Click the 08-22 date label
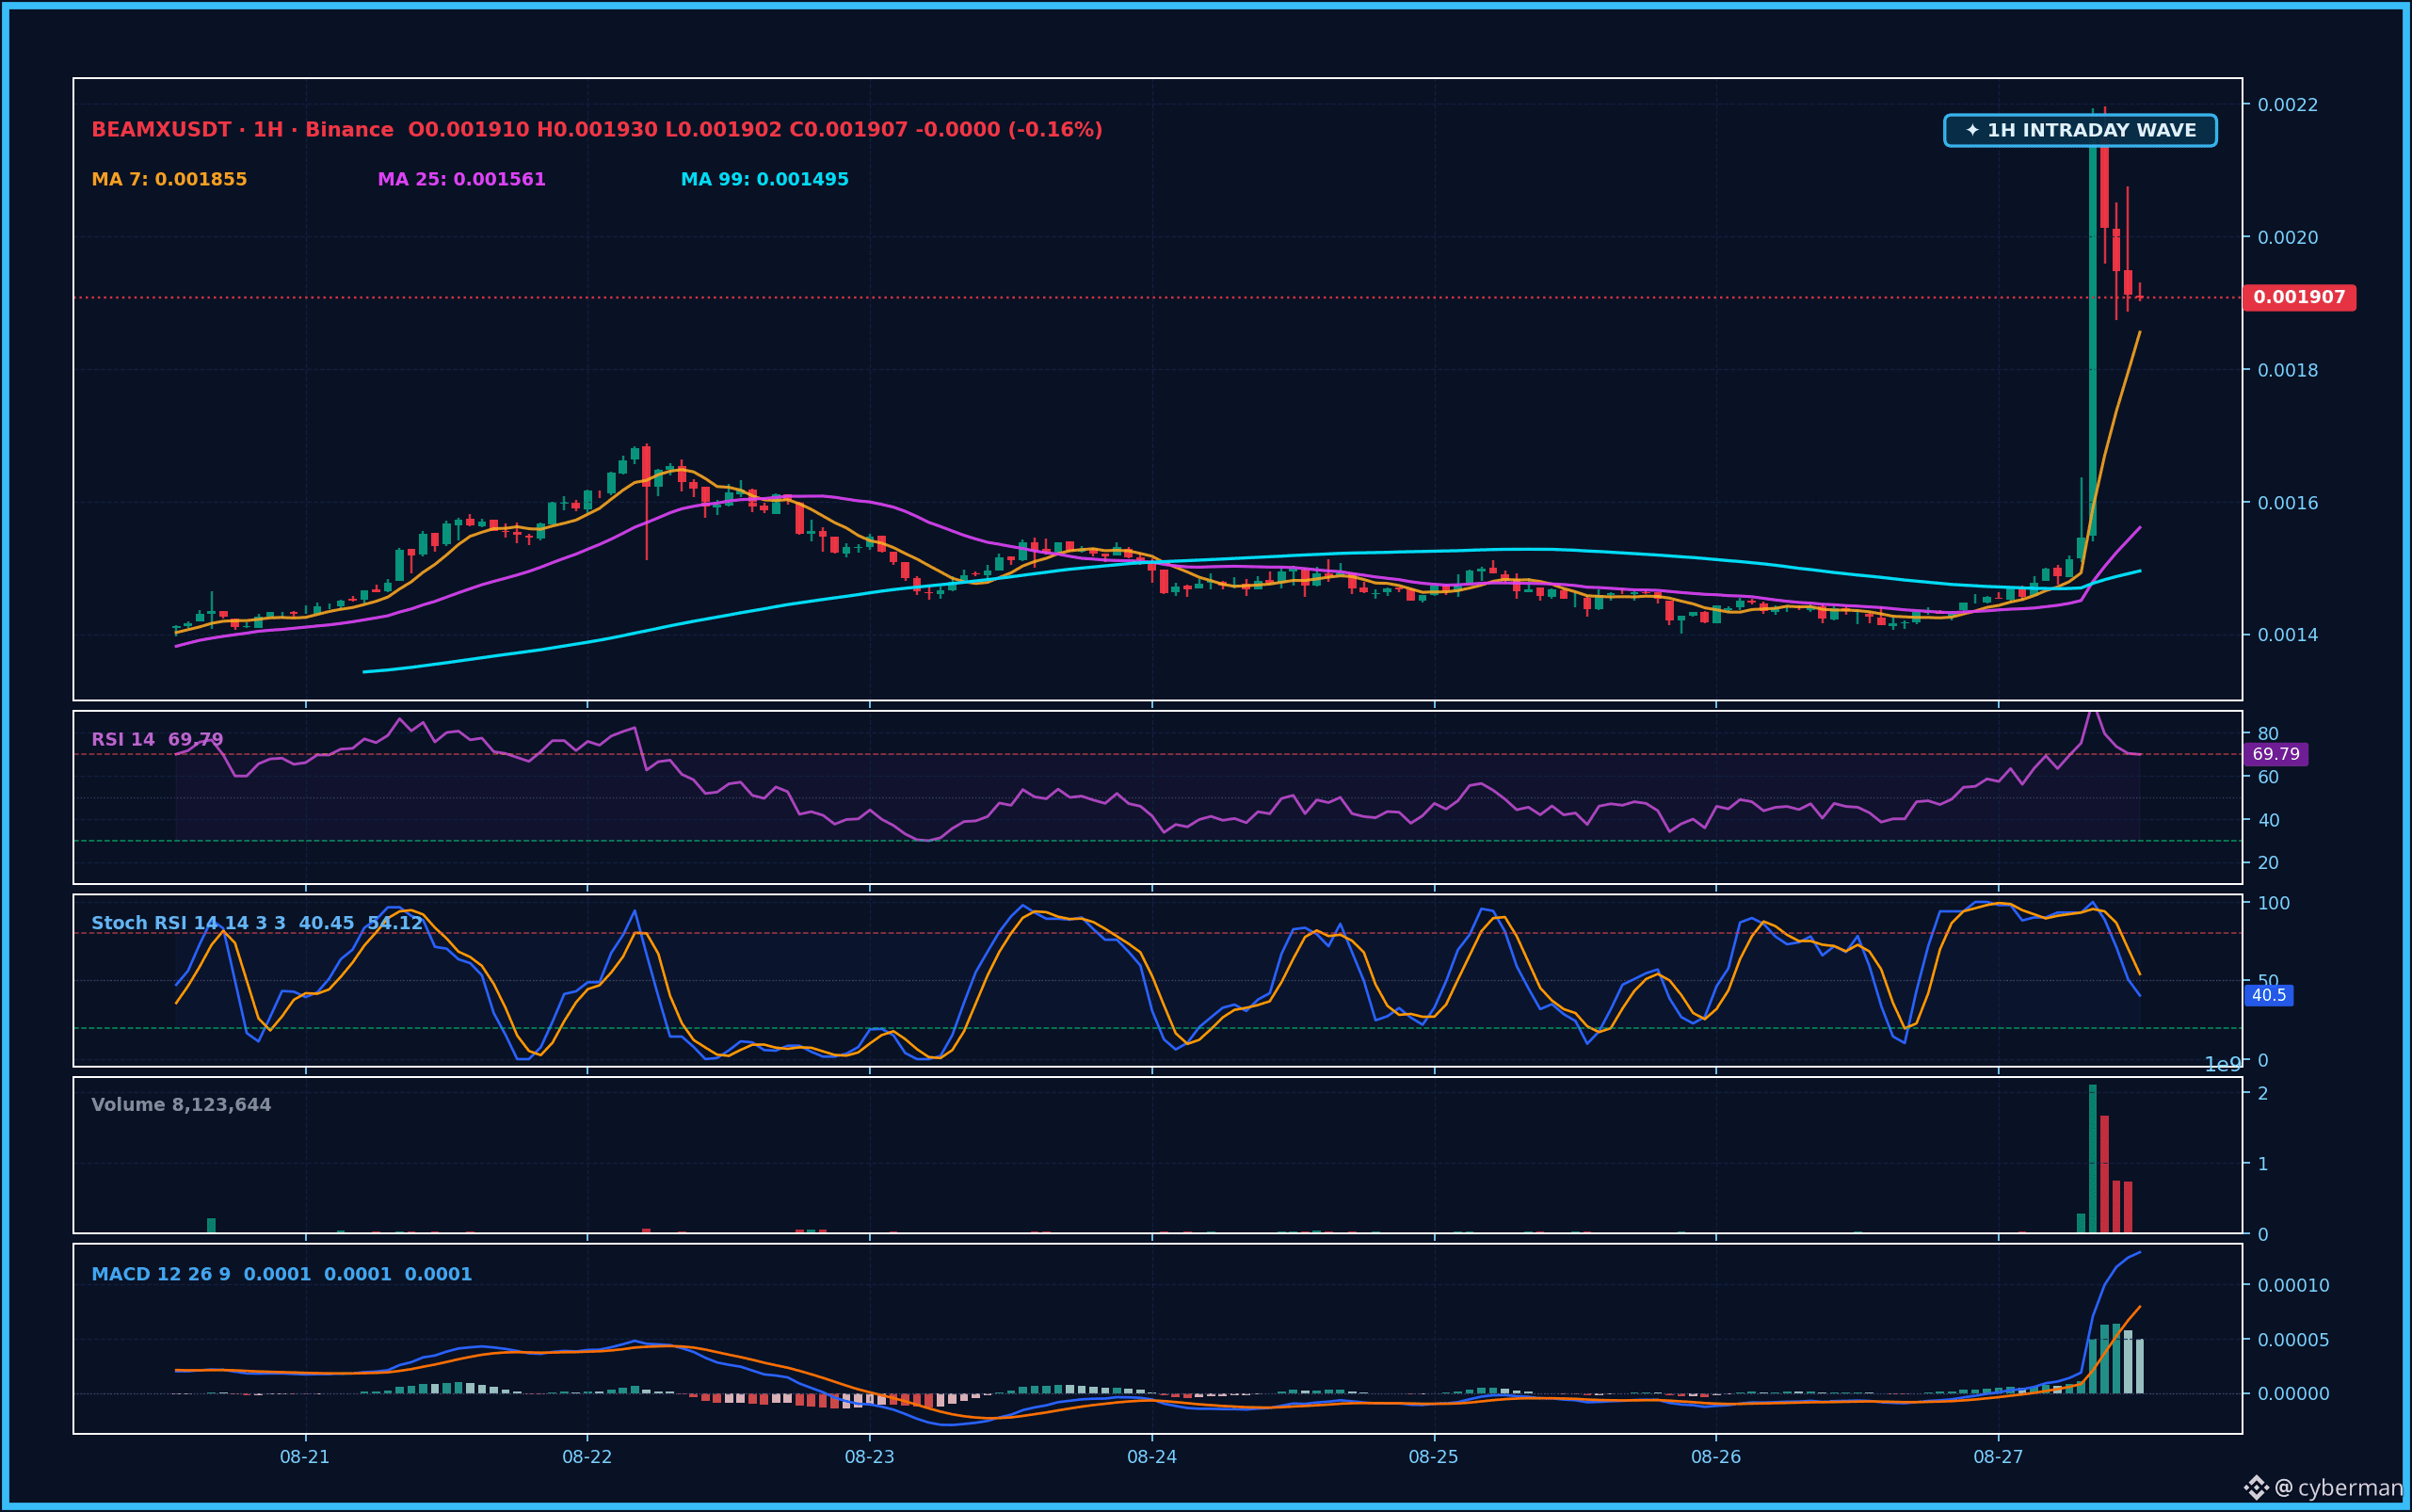Image resolution: width=2412 pixels, height=1512 pixels. tap(587, 1457)
